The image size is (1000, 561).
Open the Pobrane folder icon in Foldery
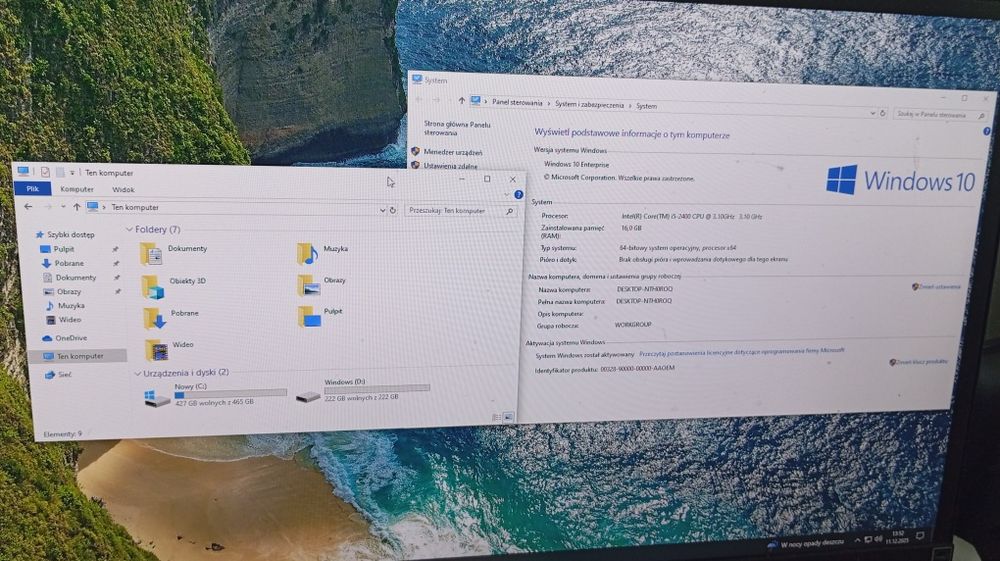coord(154,318)
